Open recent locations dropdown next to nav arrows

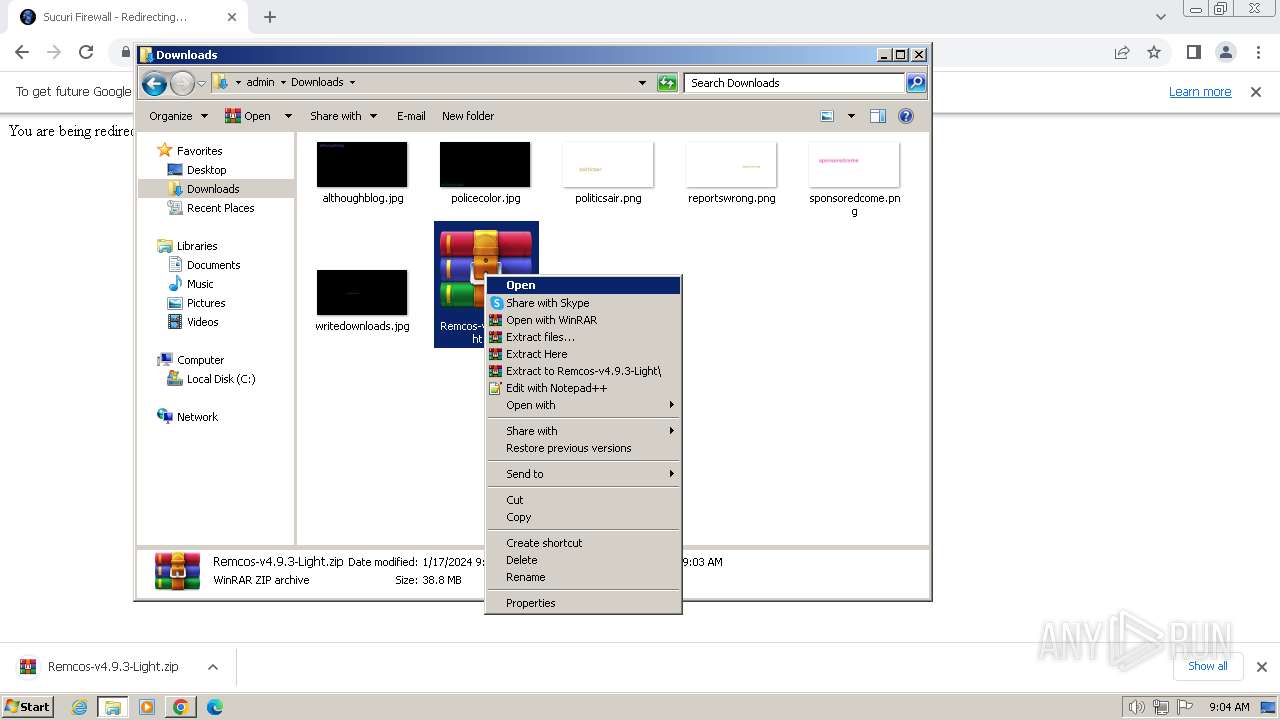tap(201, 83)
